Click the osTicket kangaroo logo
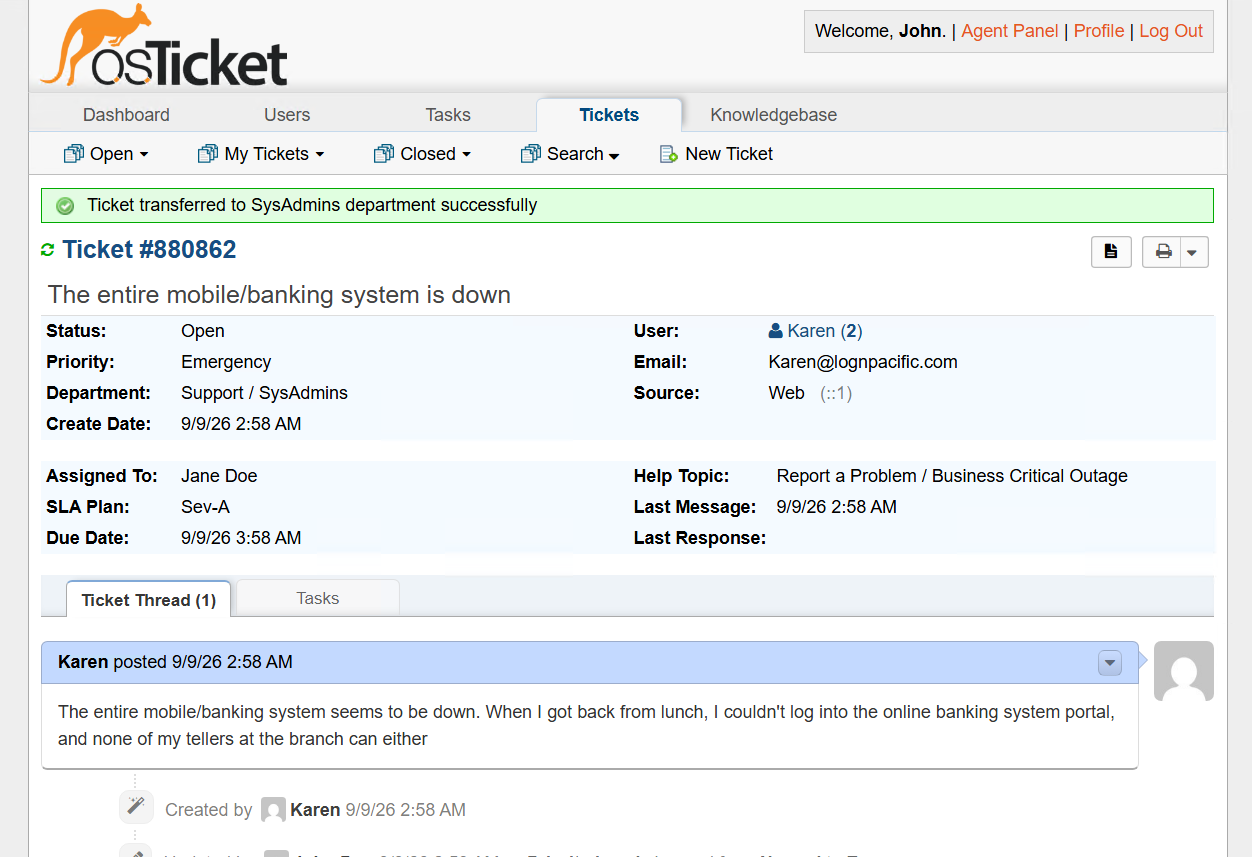 164,46
